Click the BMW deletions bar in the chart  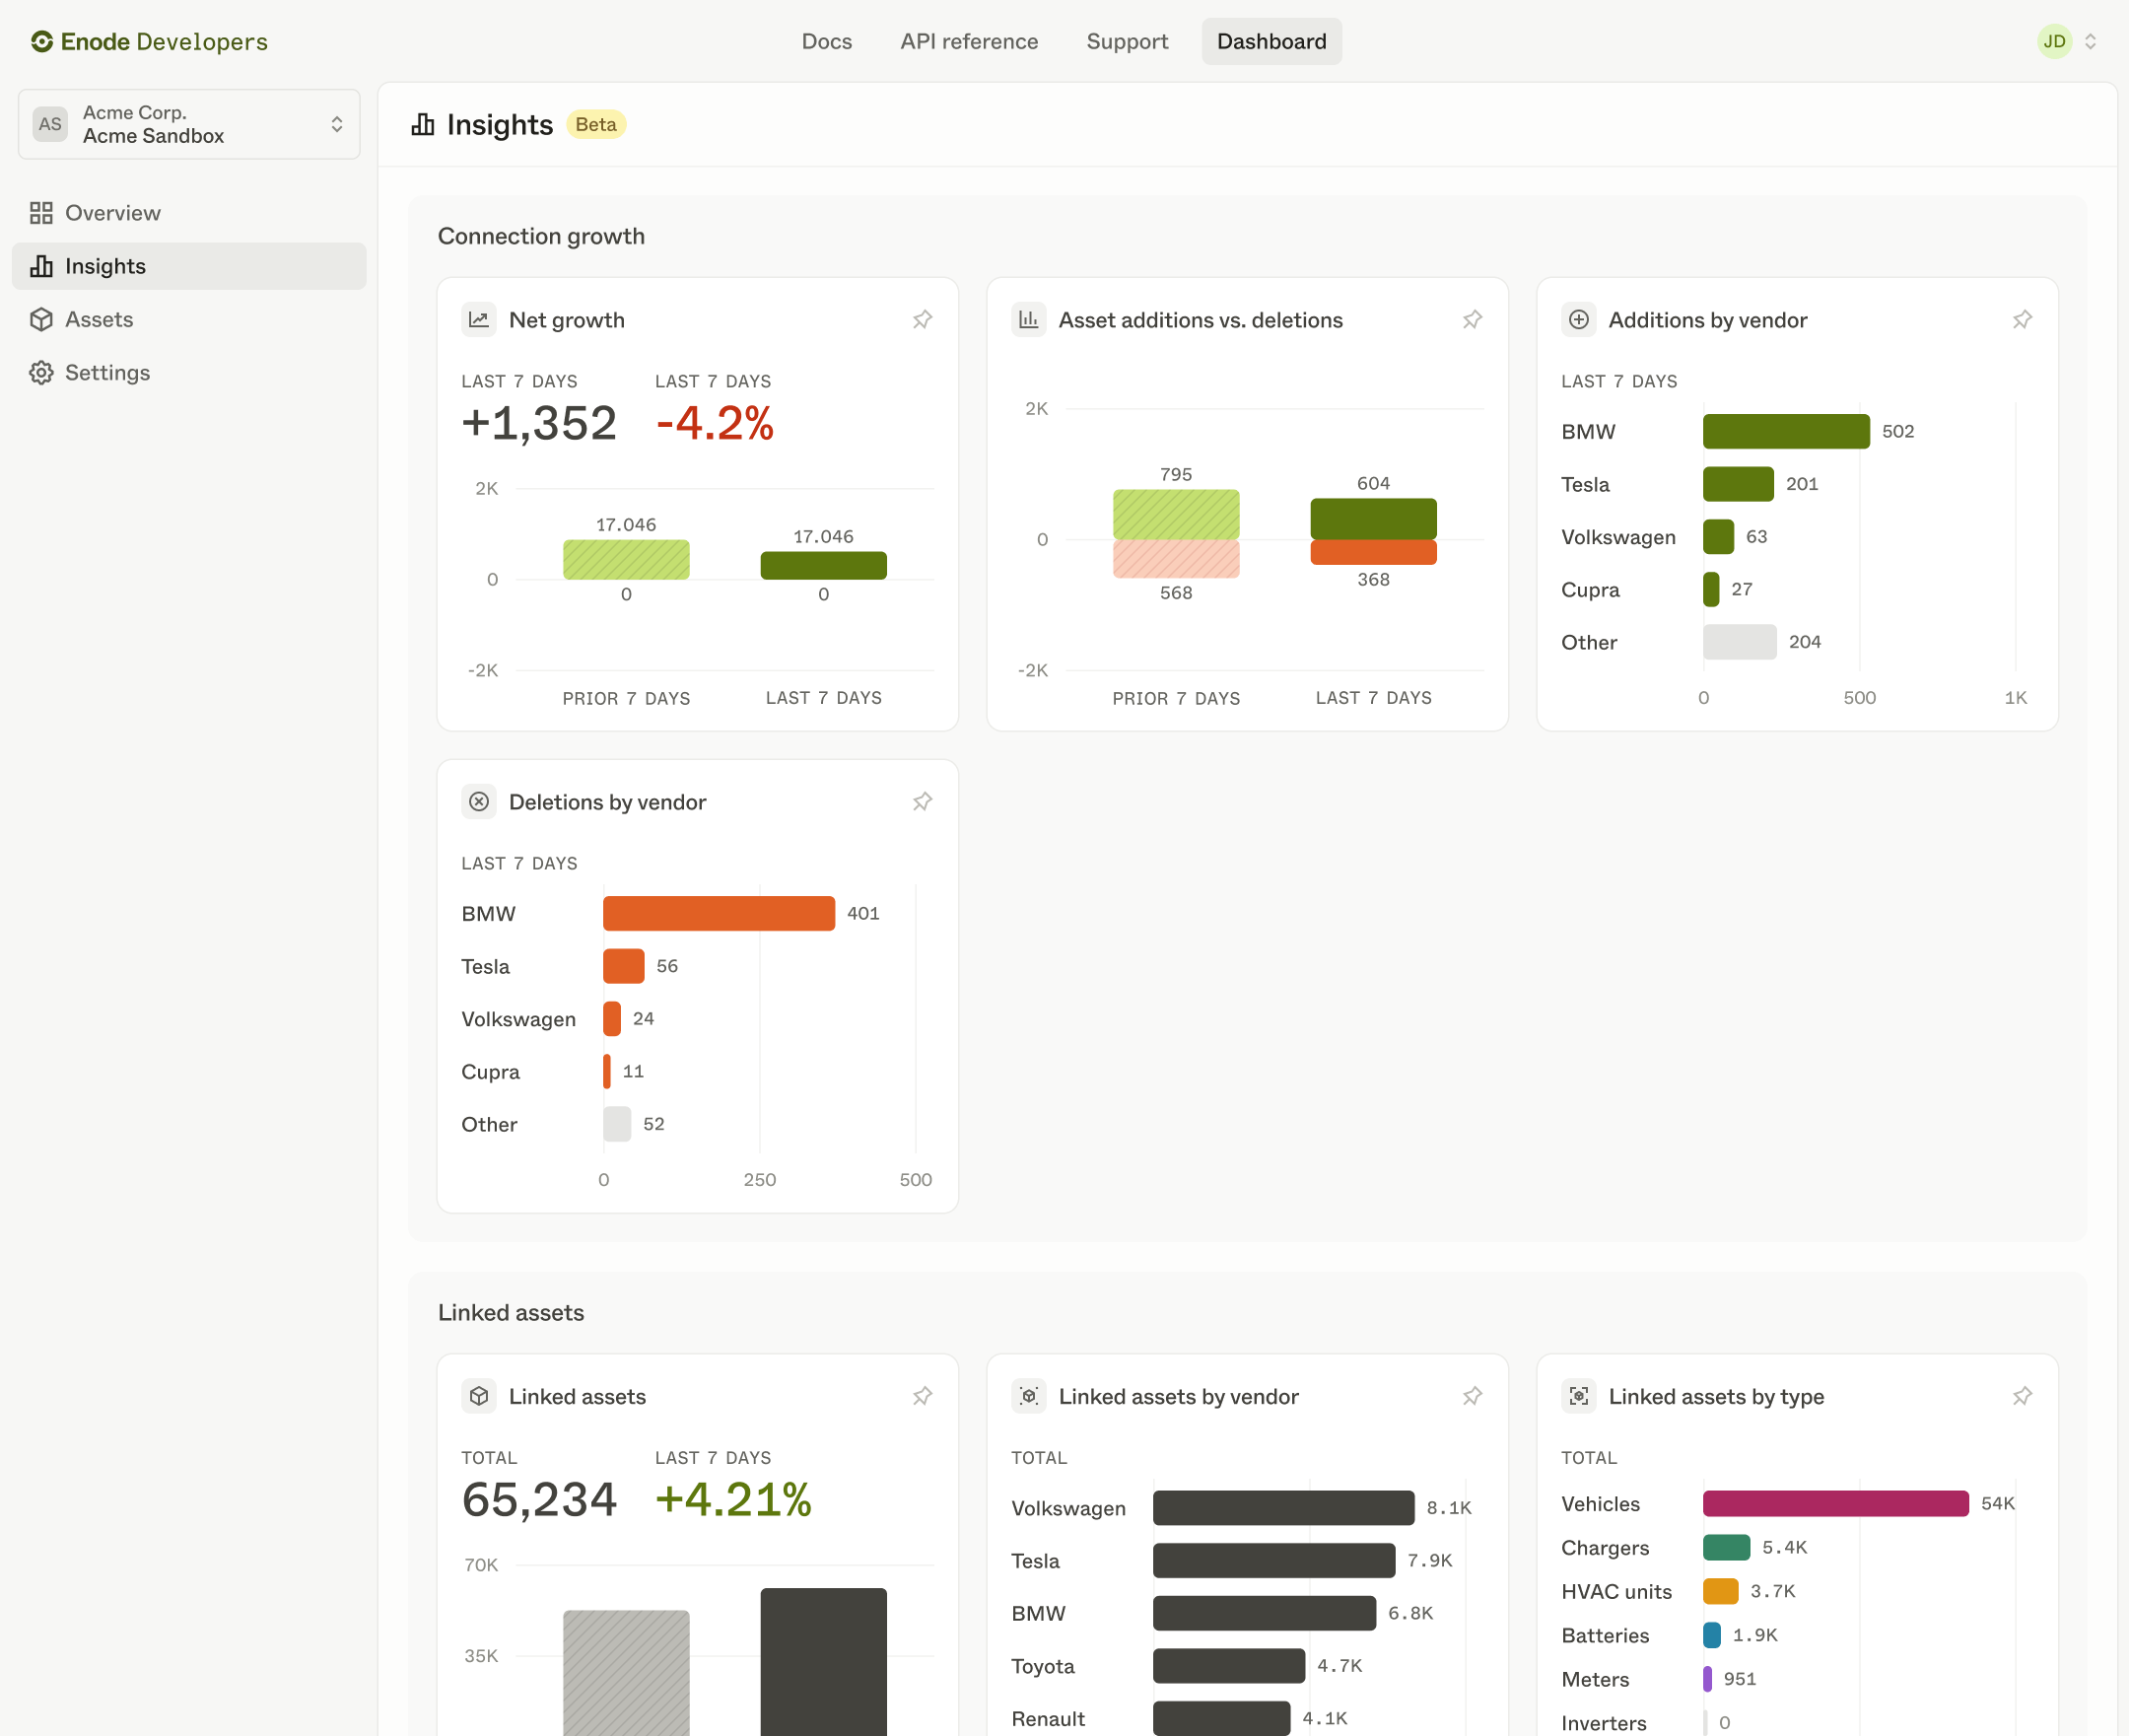[718, 912]
